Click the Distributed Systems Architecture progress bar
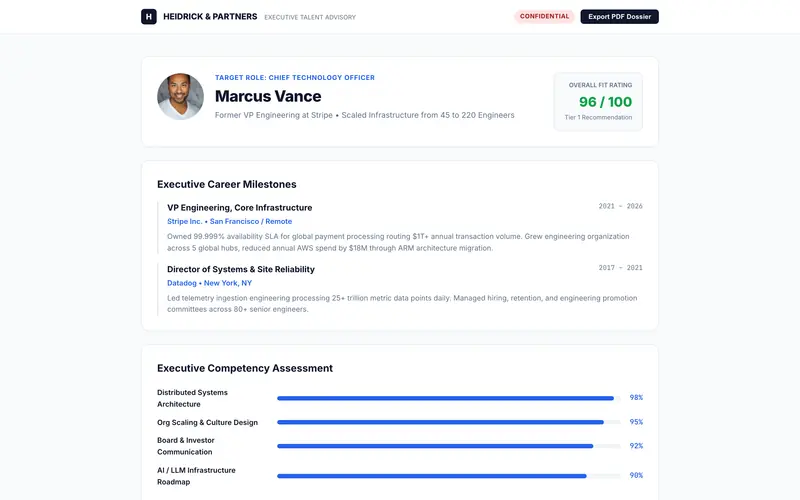 point(449,398)
